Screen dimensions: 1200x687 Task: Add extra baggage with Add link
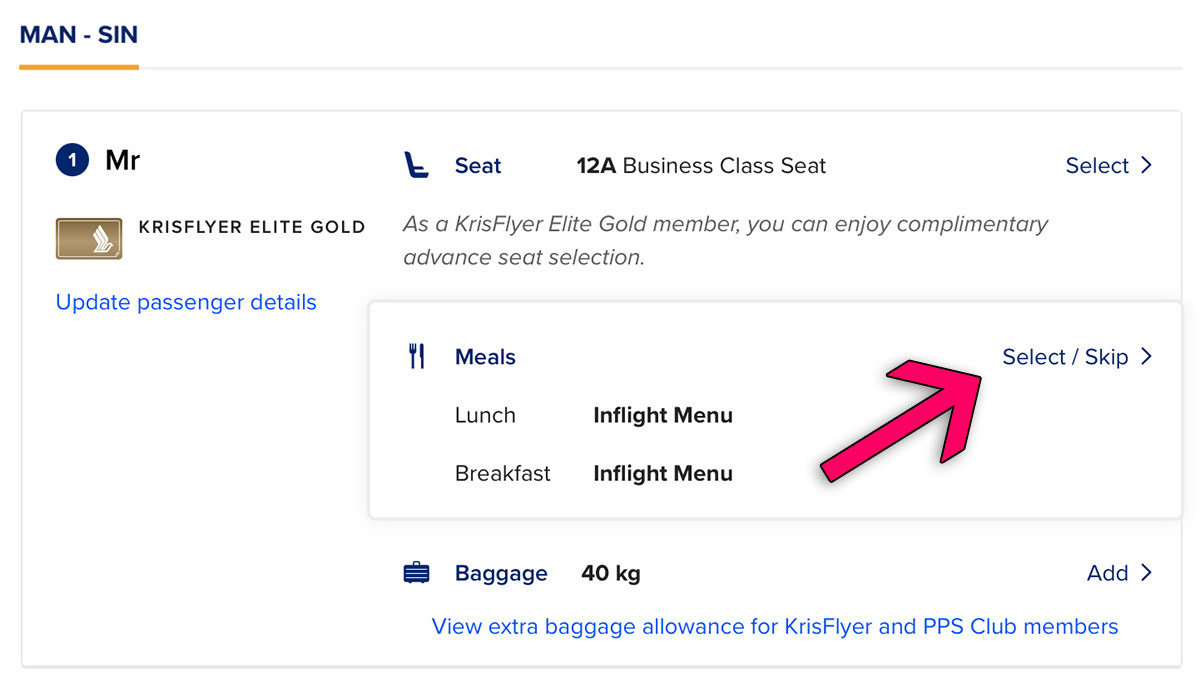click(1107, 573)
